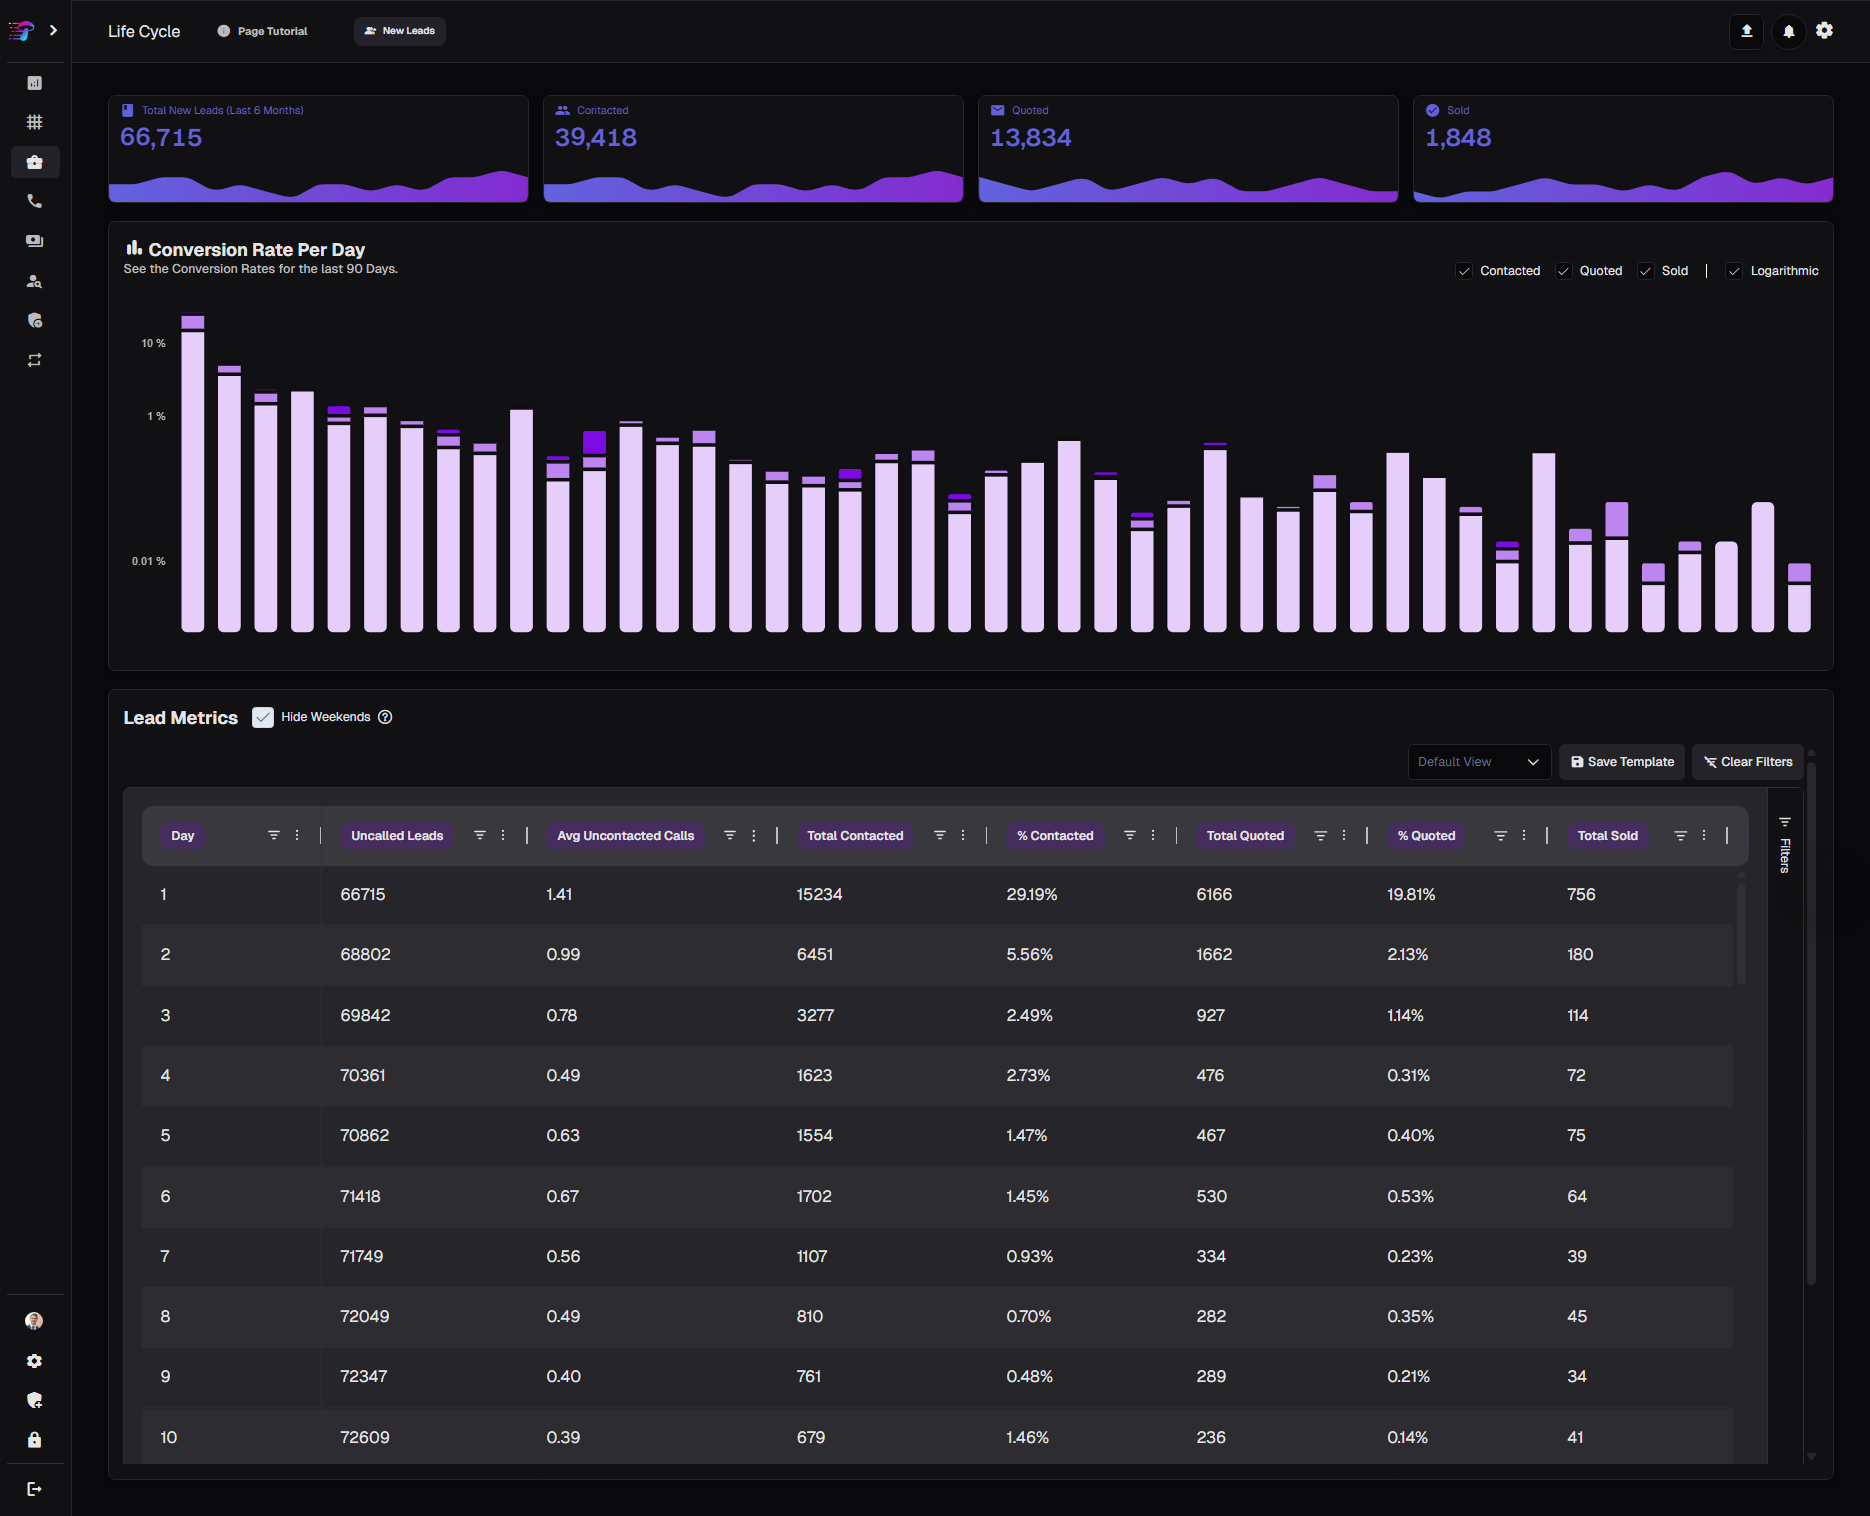Viewport: 1870px width, 1516px height.
Task: Open the repeat arrows sidebar icon
Action: pos(35,360)
